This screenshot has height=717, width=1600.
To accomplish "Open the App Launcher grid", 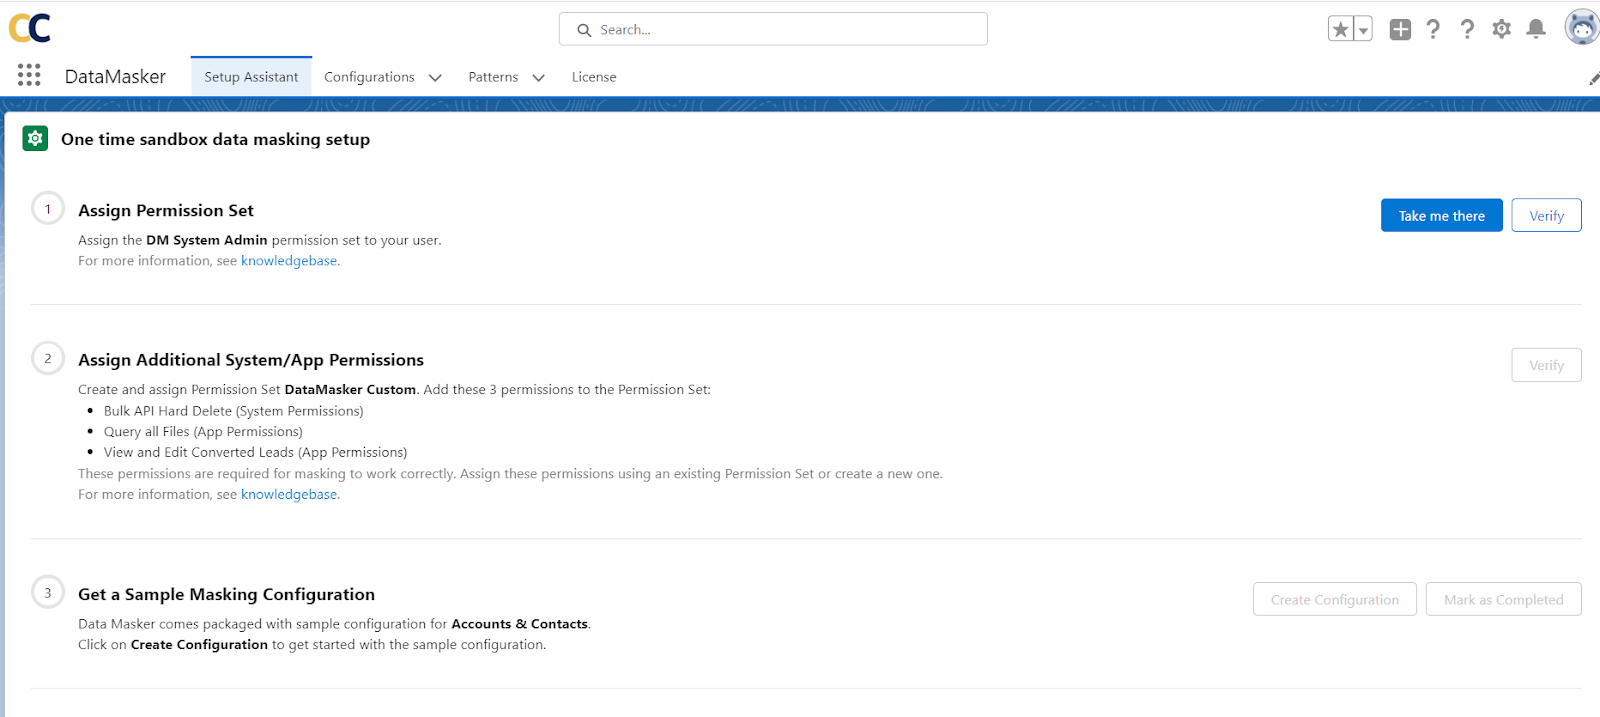I will coord(29,75).
